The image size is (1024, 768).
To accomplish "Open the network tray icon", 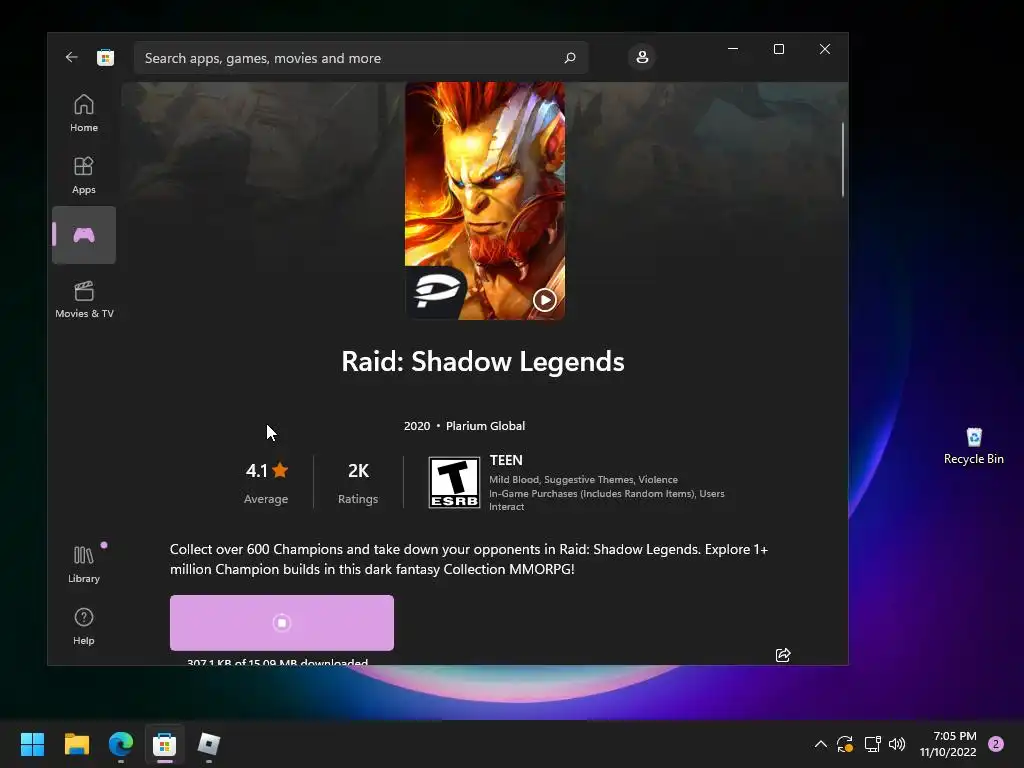I will click(872, 744).
